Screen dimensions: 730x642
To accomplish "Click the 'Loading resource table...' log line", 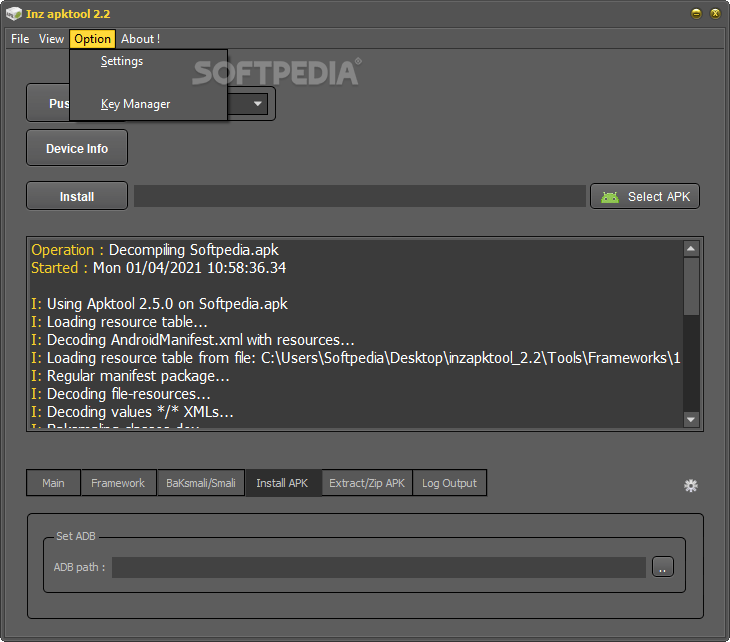I will click(x=119, y=322).
